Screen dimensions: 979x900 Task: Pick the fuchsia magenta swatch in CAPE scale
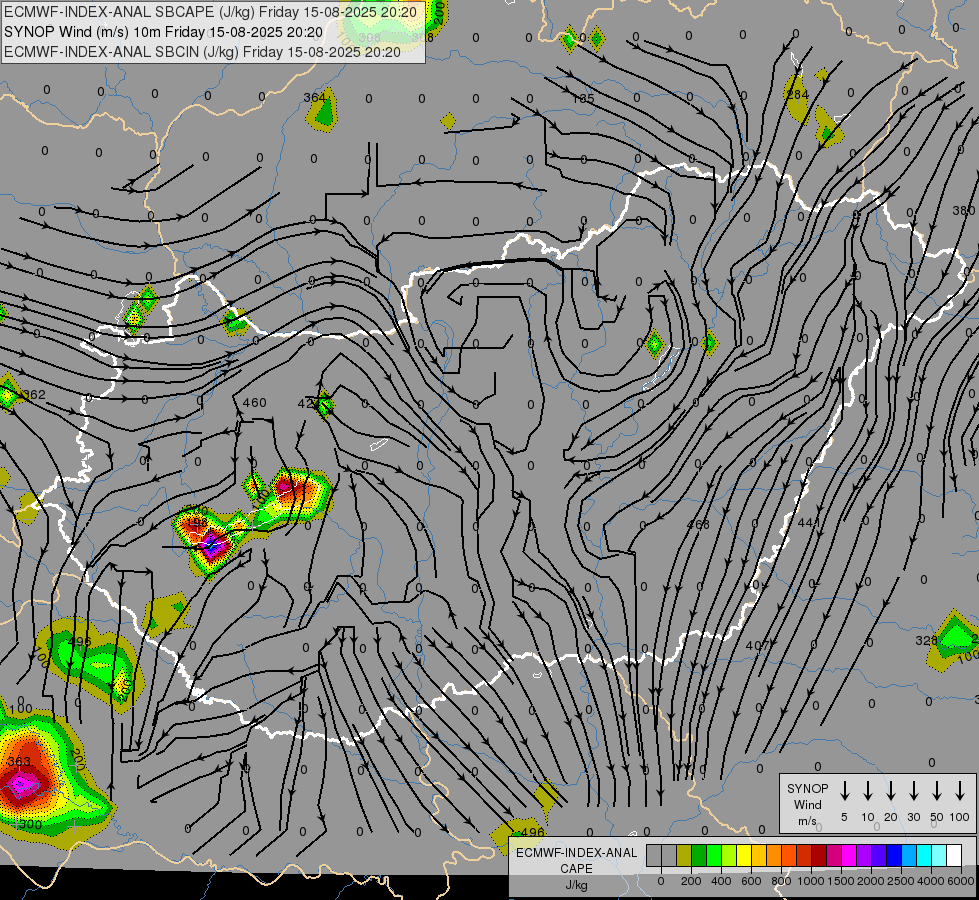click(849, 855)
